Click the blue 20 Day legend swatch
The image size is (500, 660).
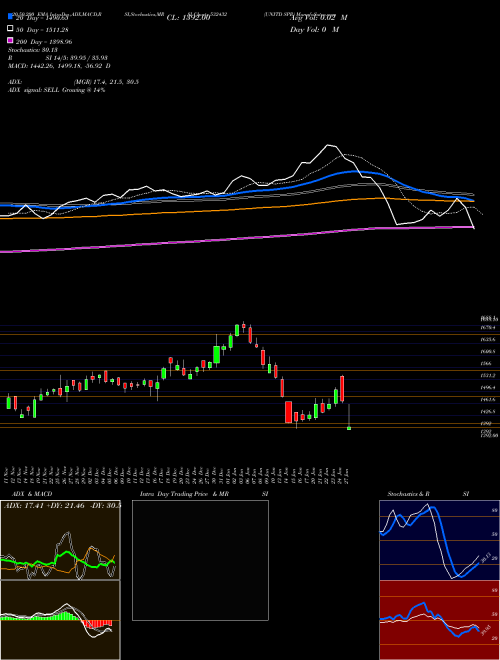10,16
